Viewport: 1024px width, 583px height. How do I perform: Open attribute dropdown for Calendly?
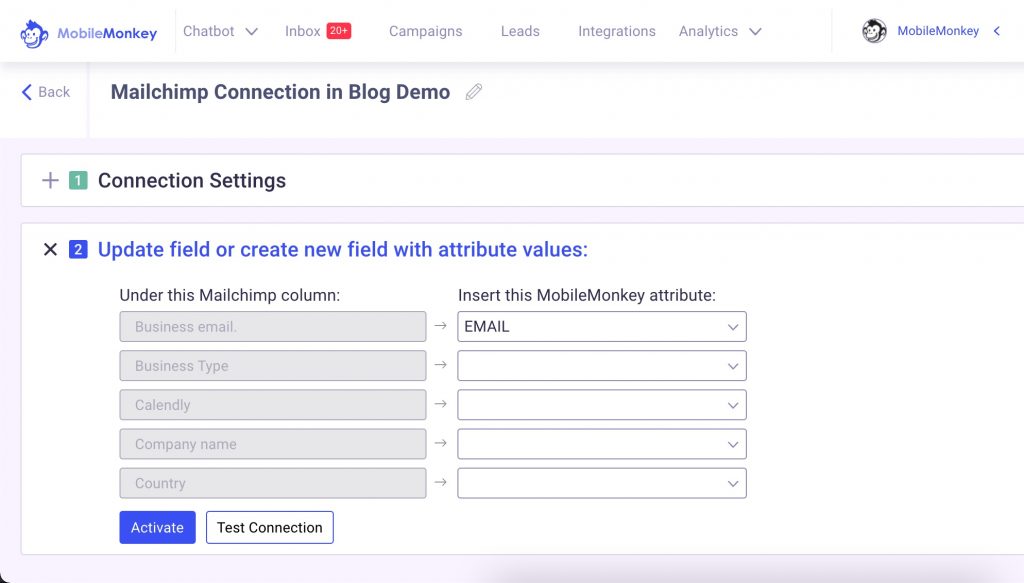601,405
